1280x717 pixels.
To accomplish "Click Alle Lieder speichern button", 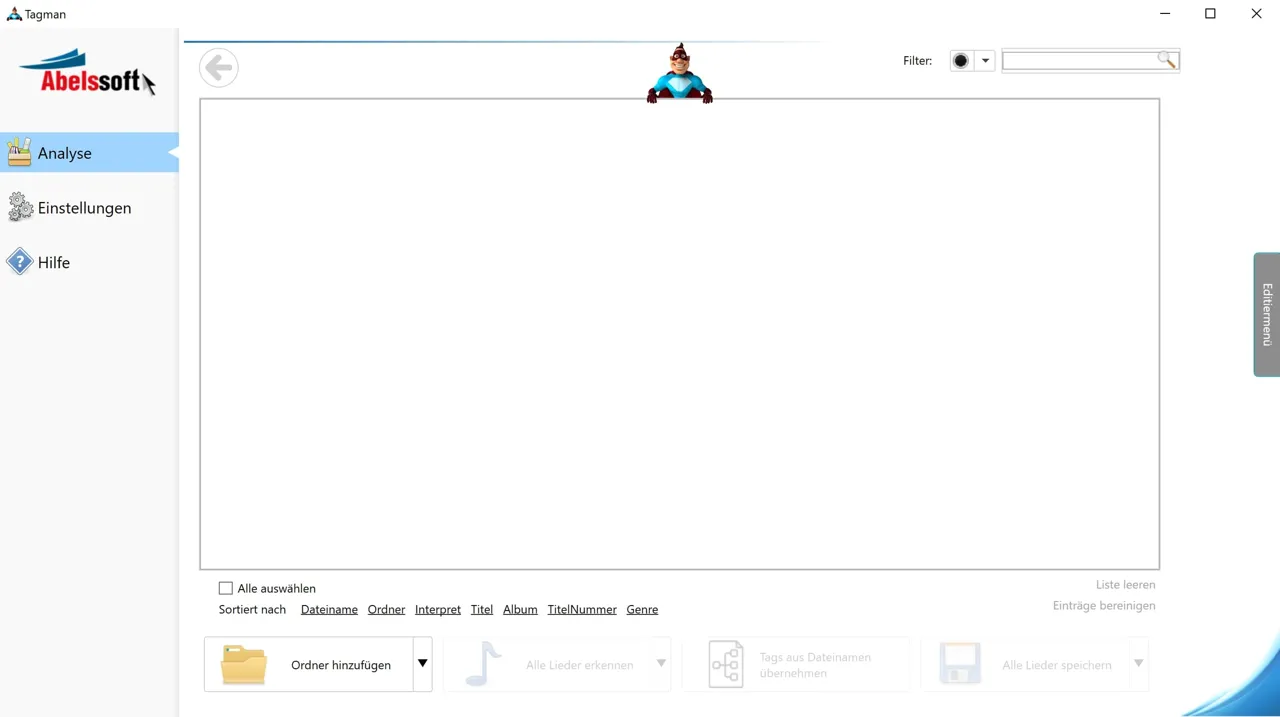I will click(x=1025, y=664).
